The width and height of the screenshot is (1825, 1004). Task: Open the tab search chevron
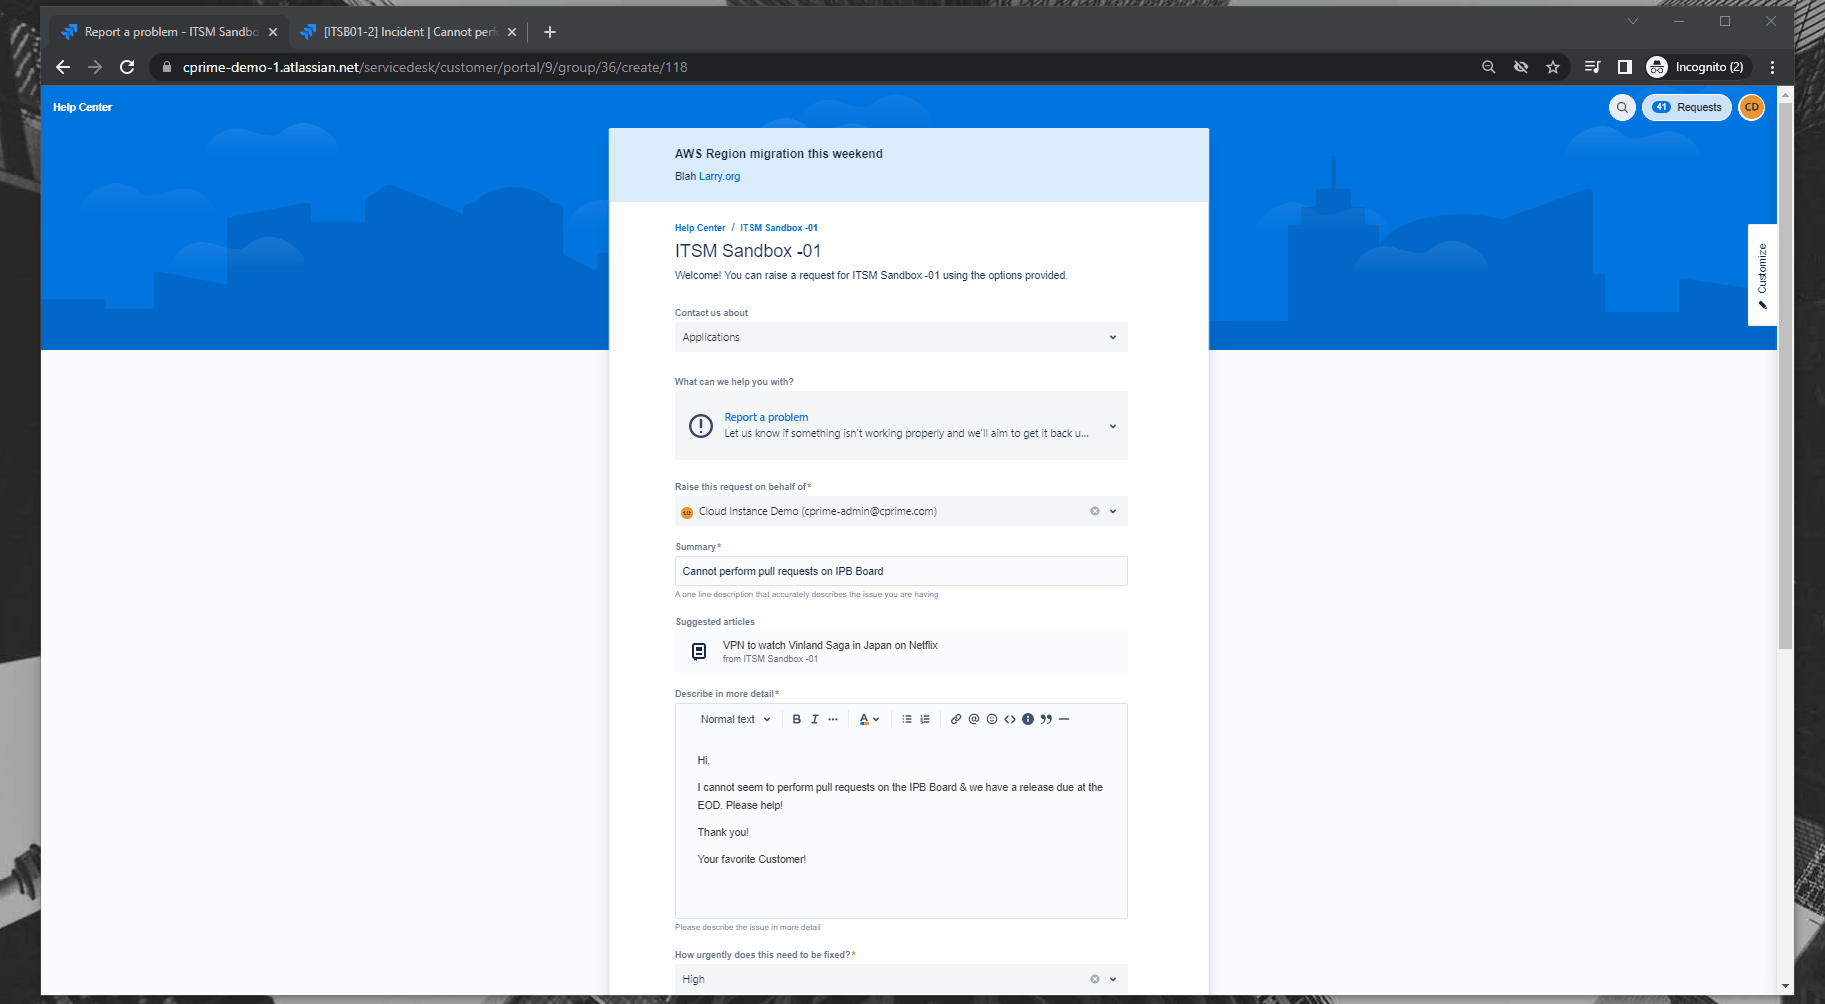coord(1633,21)
